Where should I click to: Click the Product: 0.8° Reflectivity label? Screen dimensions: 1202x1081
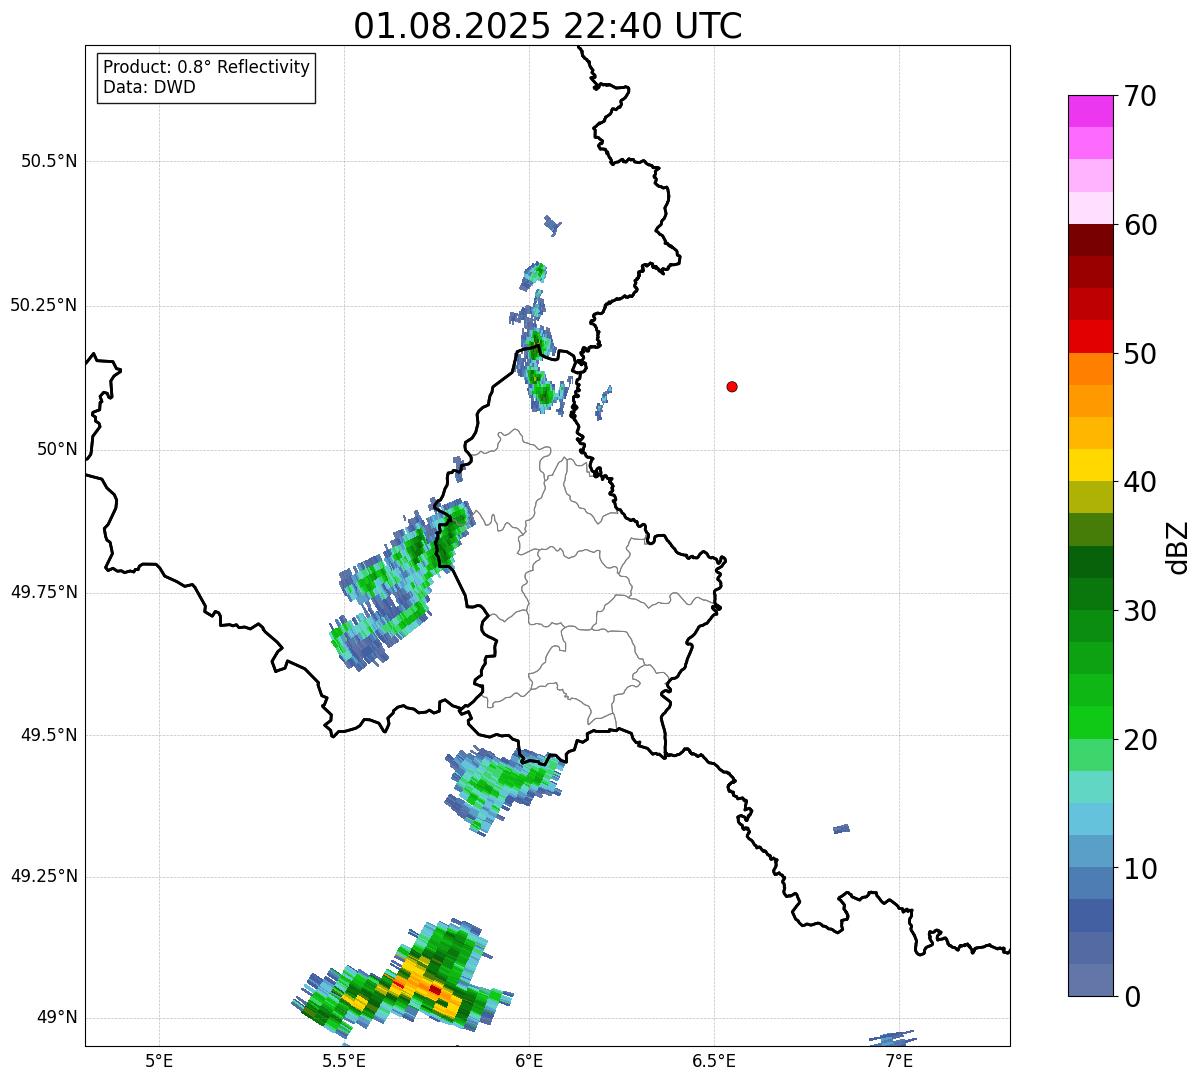[207, 67]
